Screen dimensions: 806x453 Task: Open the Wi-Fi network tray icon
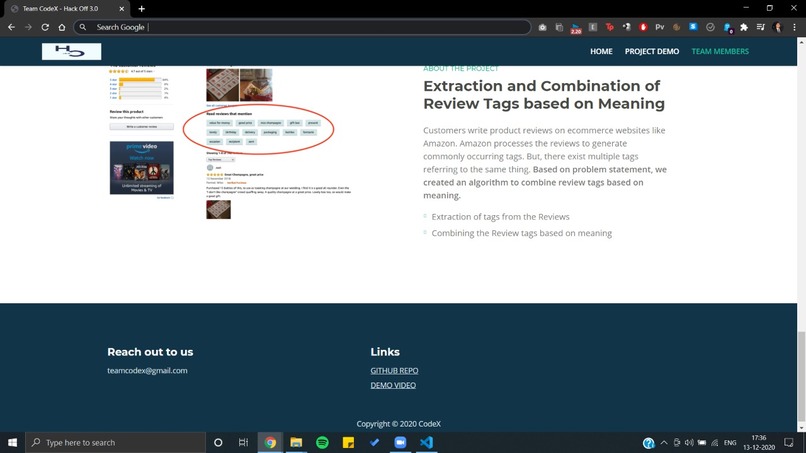pyautogui.click(x=715, y=443)
